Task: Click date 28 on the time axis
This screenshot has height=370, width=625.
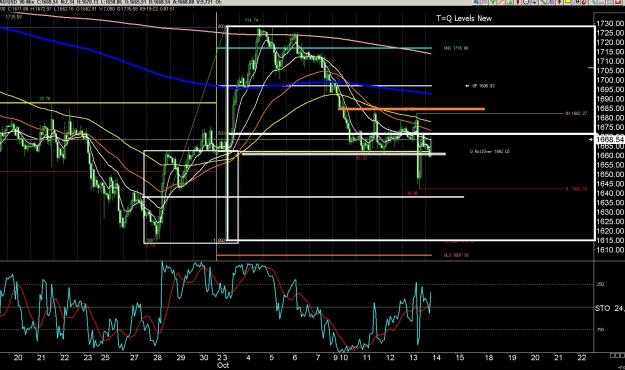Action: [x=157, y=358]
